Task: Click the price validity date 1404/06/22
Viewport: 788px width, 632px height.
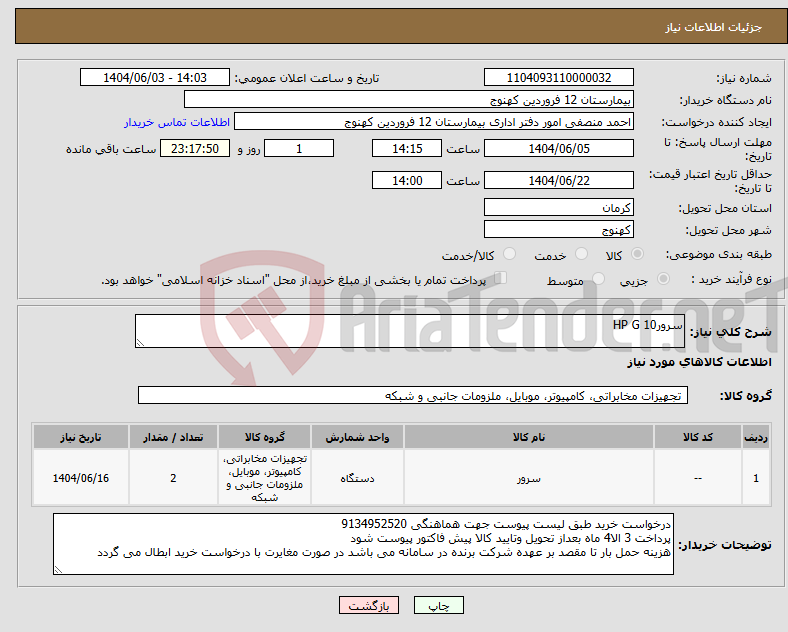Action: [x=559, y=180]
